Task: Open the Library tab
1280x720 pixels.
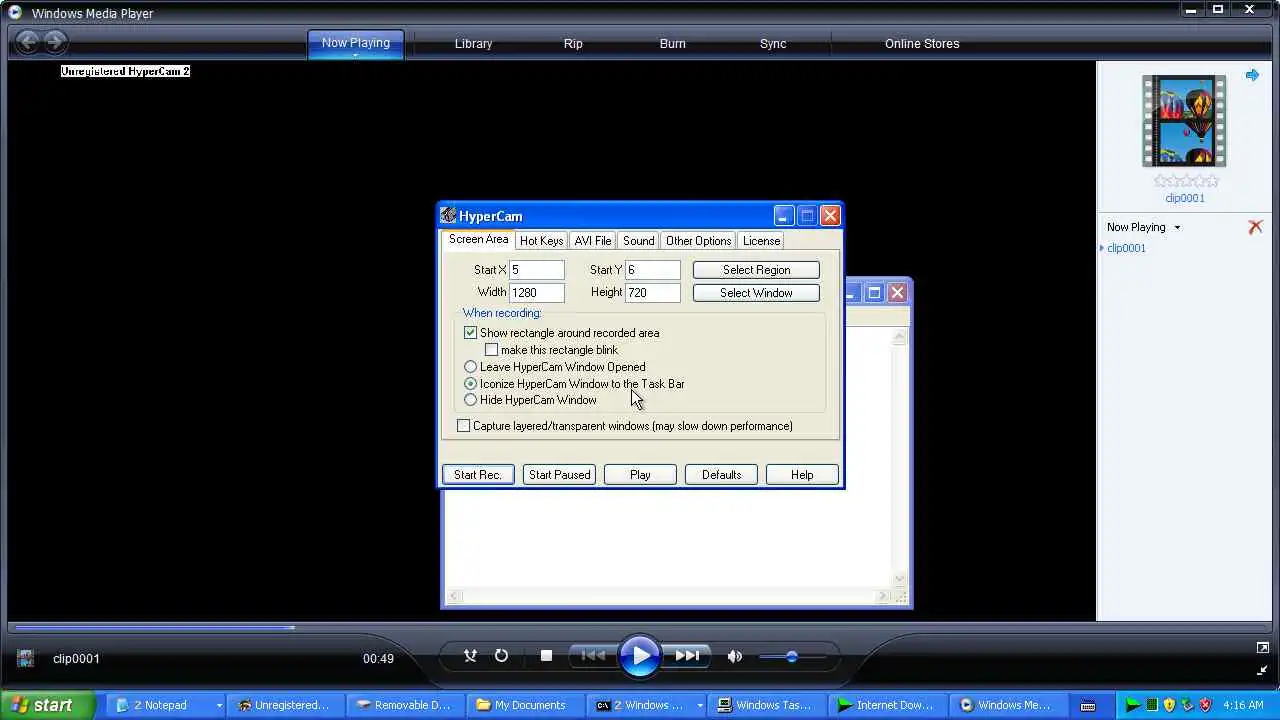Action: (x=473, y=44)
